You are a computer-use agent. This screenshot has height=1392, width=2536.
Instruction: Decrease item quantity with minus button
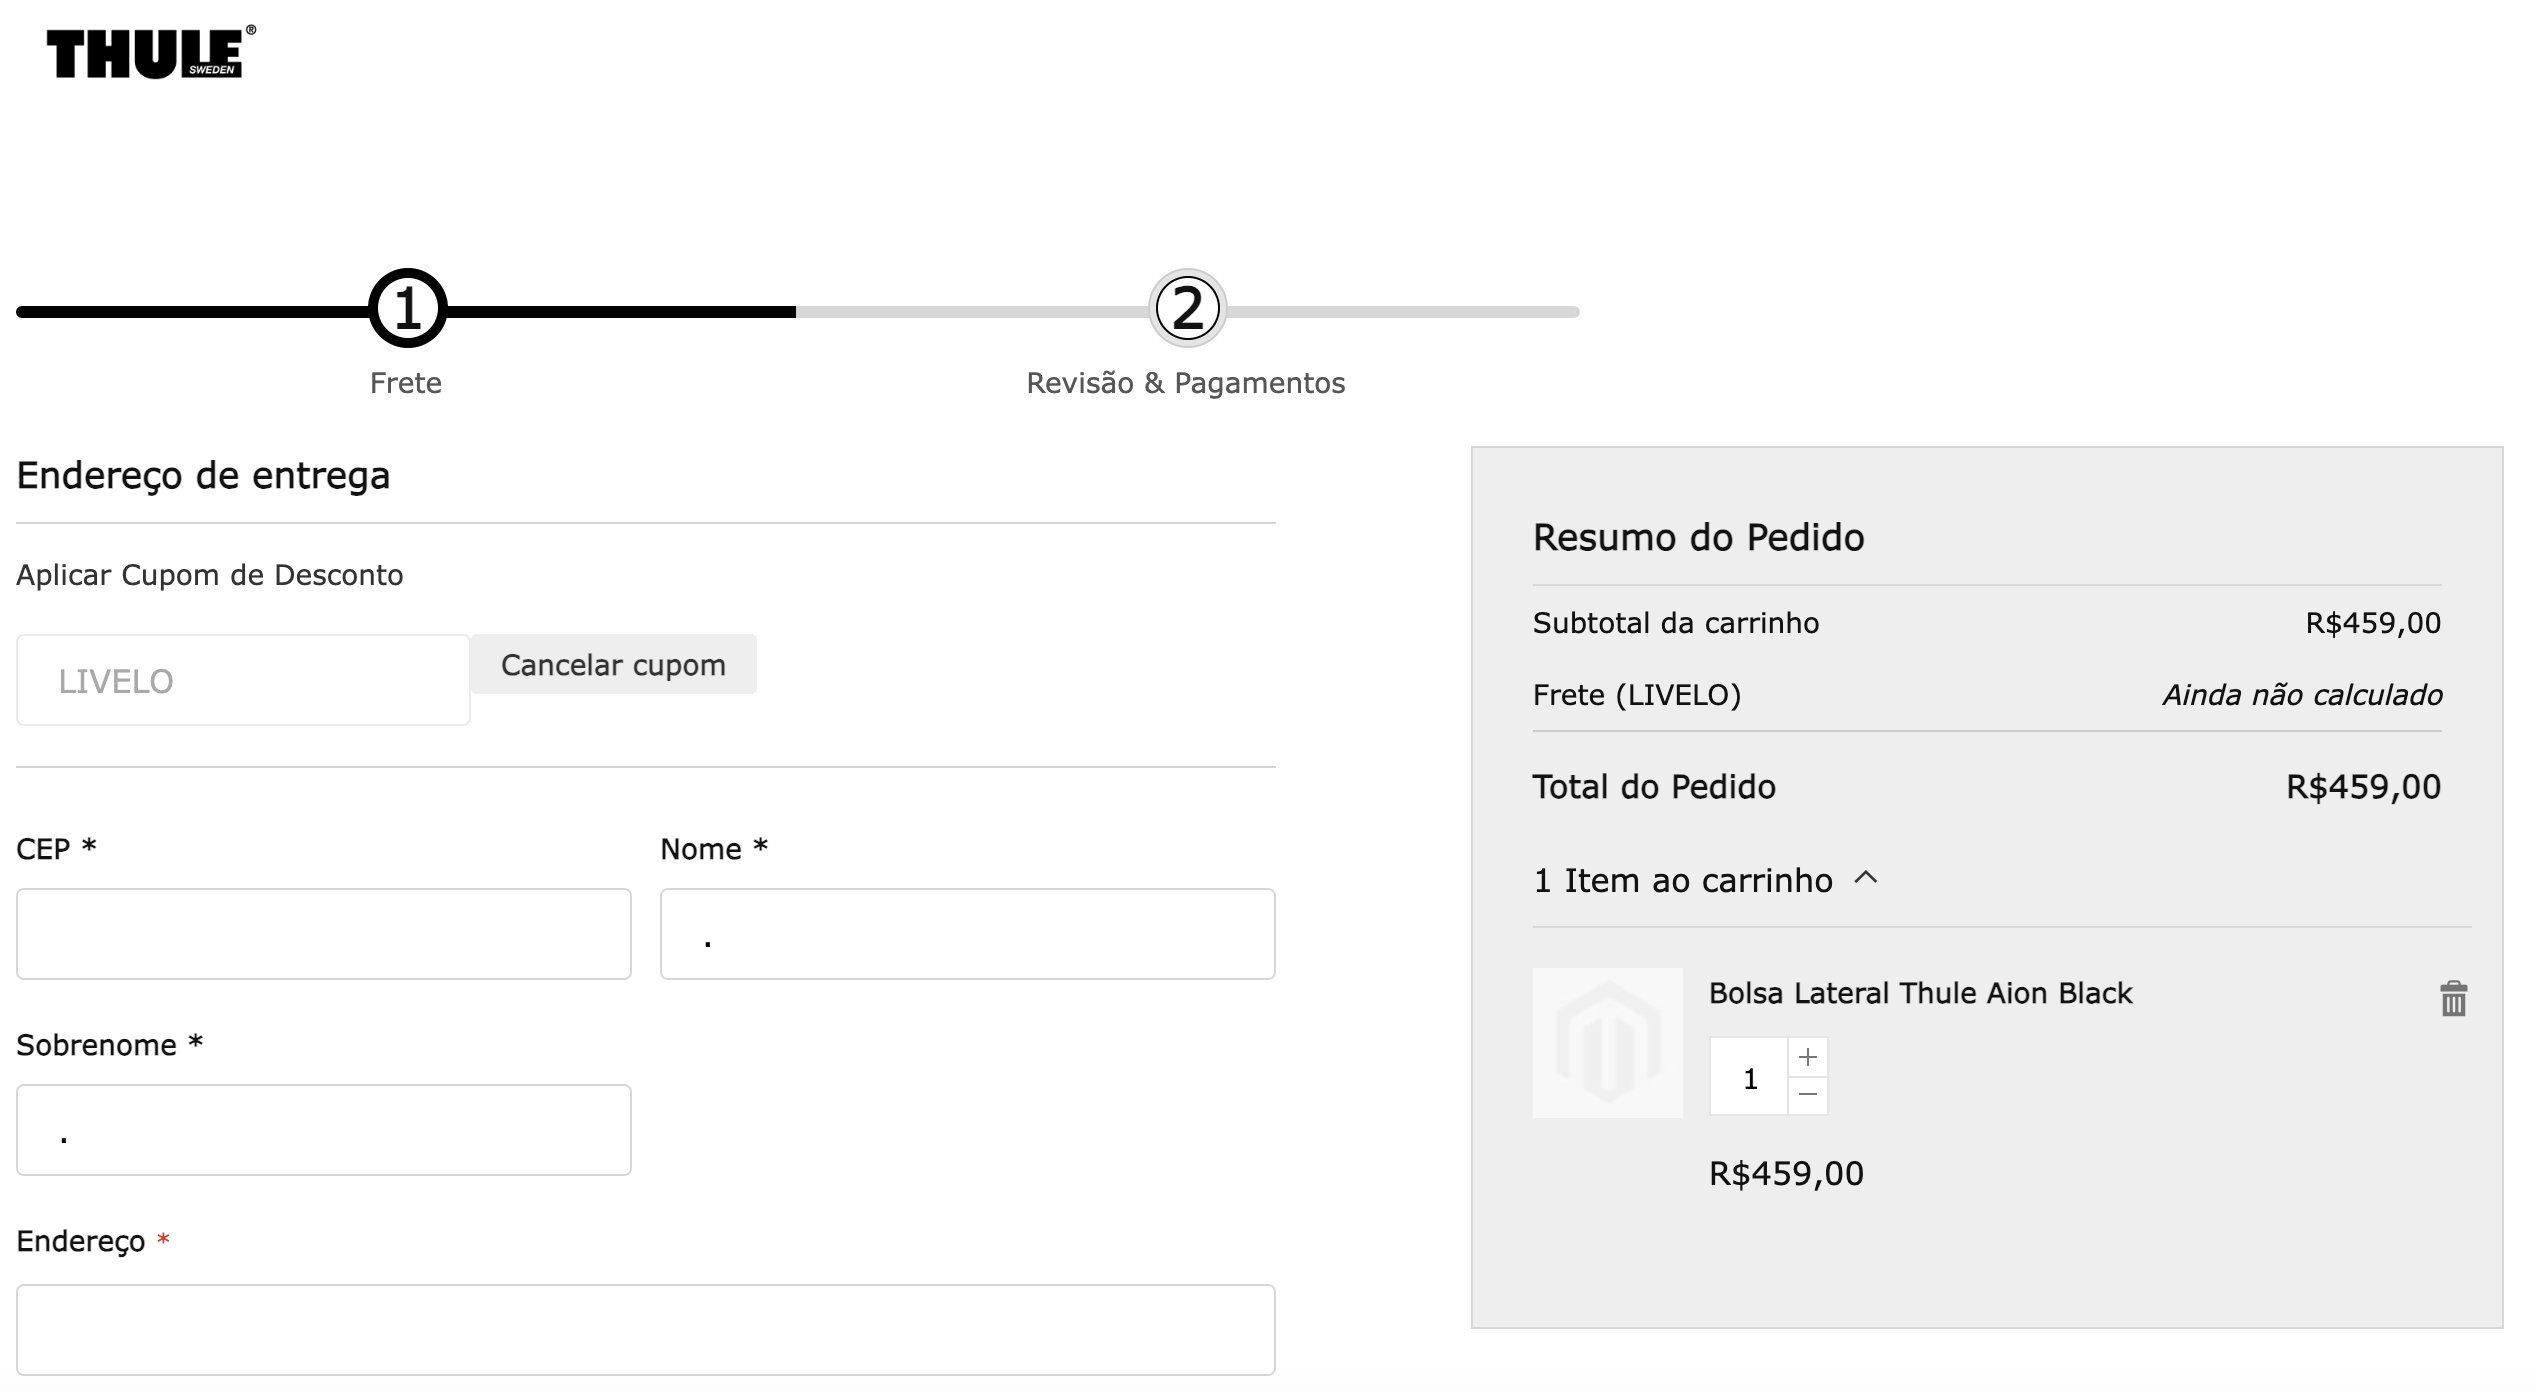tap(1807, 1095)
